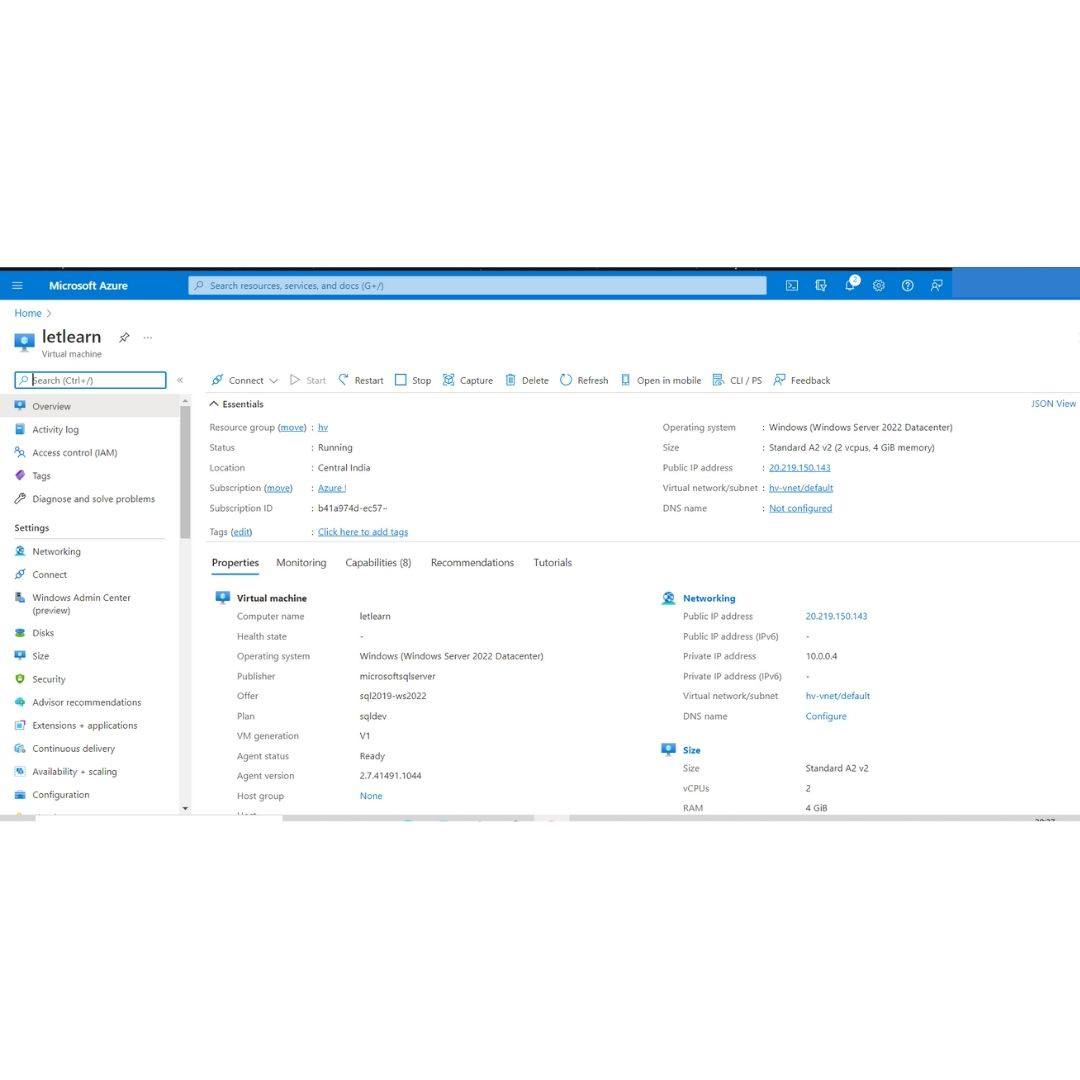Viewport: 1080px width, 1080px height.
Task: Click Feedback in the command bar
Action: click(x=802, y=380)
